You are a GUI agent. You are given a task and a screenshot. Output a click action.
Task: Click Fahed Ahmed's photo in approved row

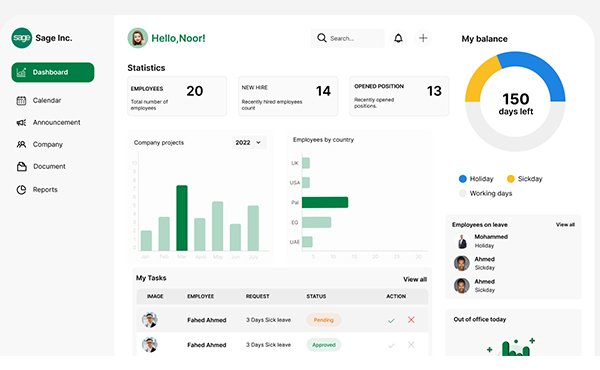tap(150, 345)
